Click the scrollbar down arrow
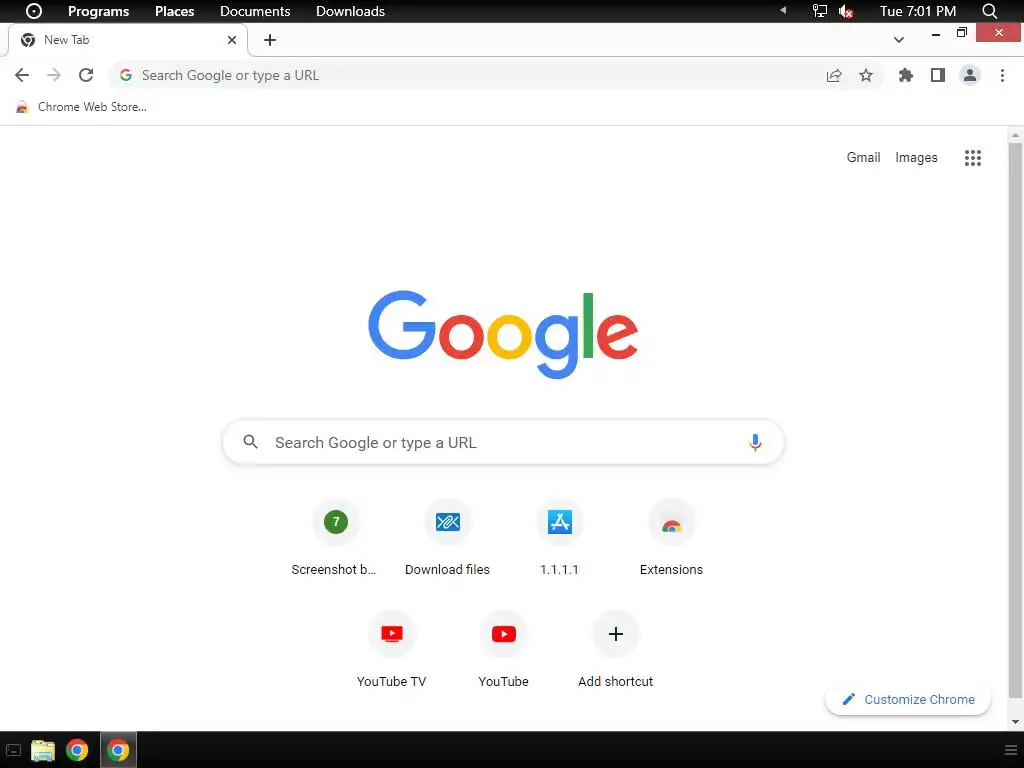 coord(1015,722)
